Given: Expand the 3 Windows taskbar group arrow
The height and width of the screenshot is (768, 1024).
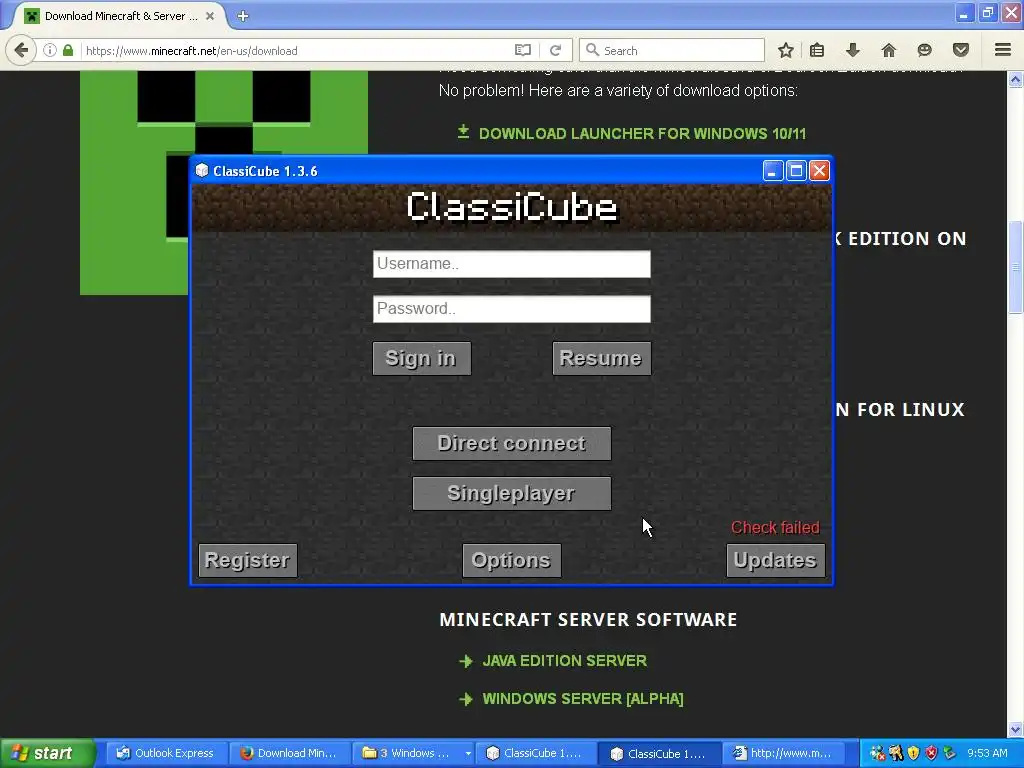Looking at the screenshot, I should (468, 754).
